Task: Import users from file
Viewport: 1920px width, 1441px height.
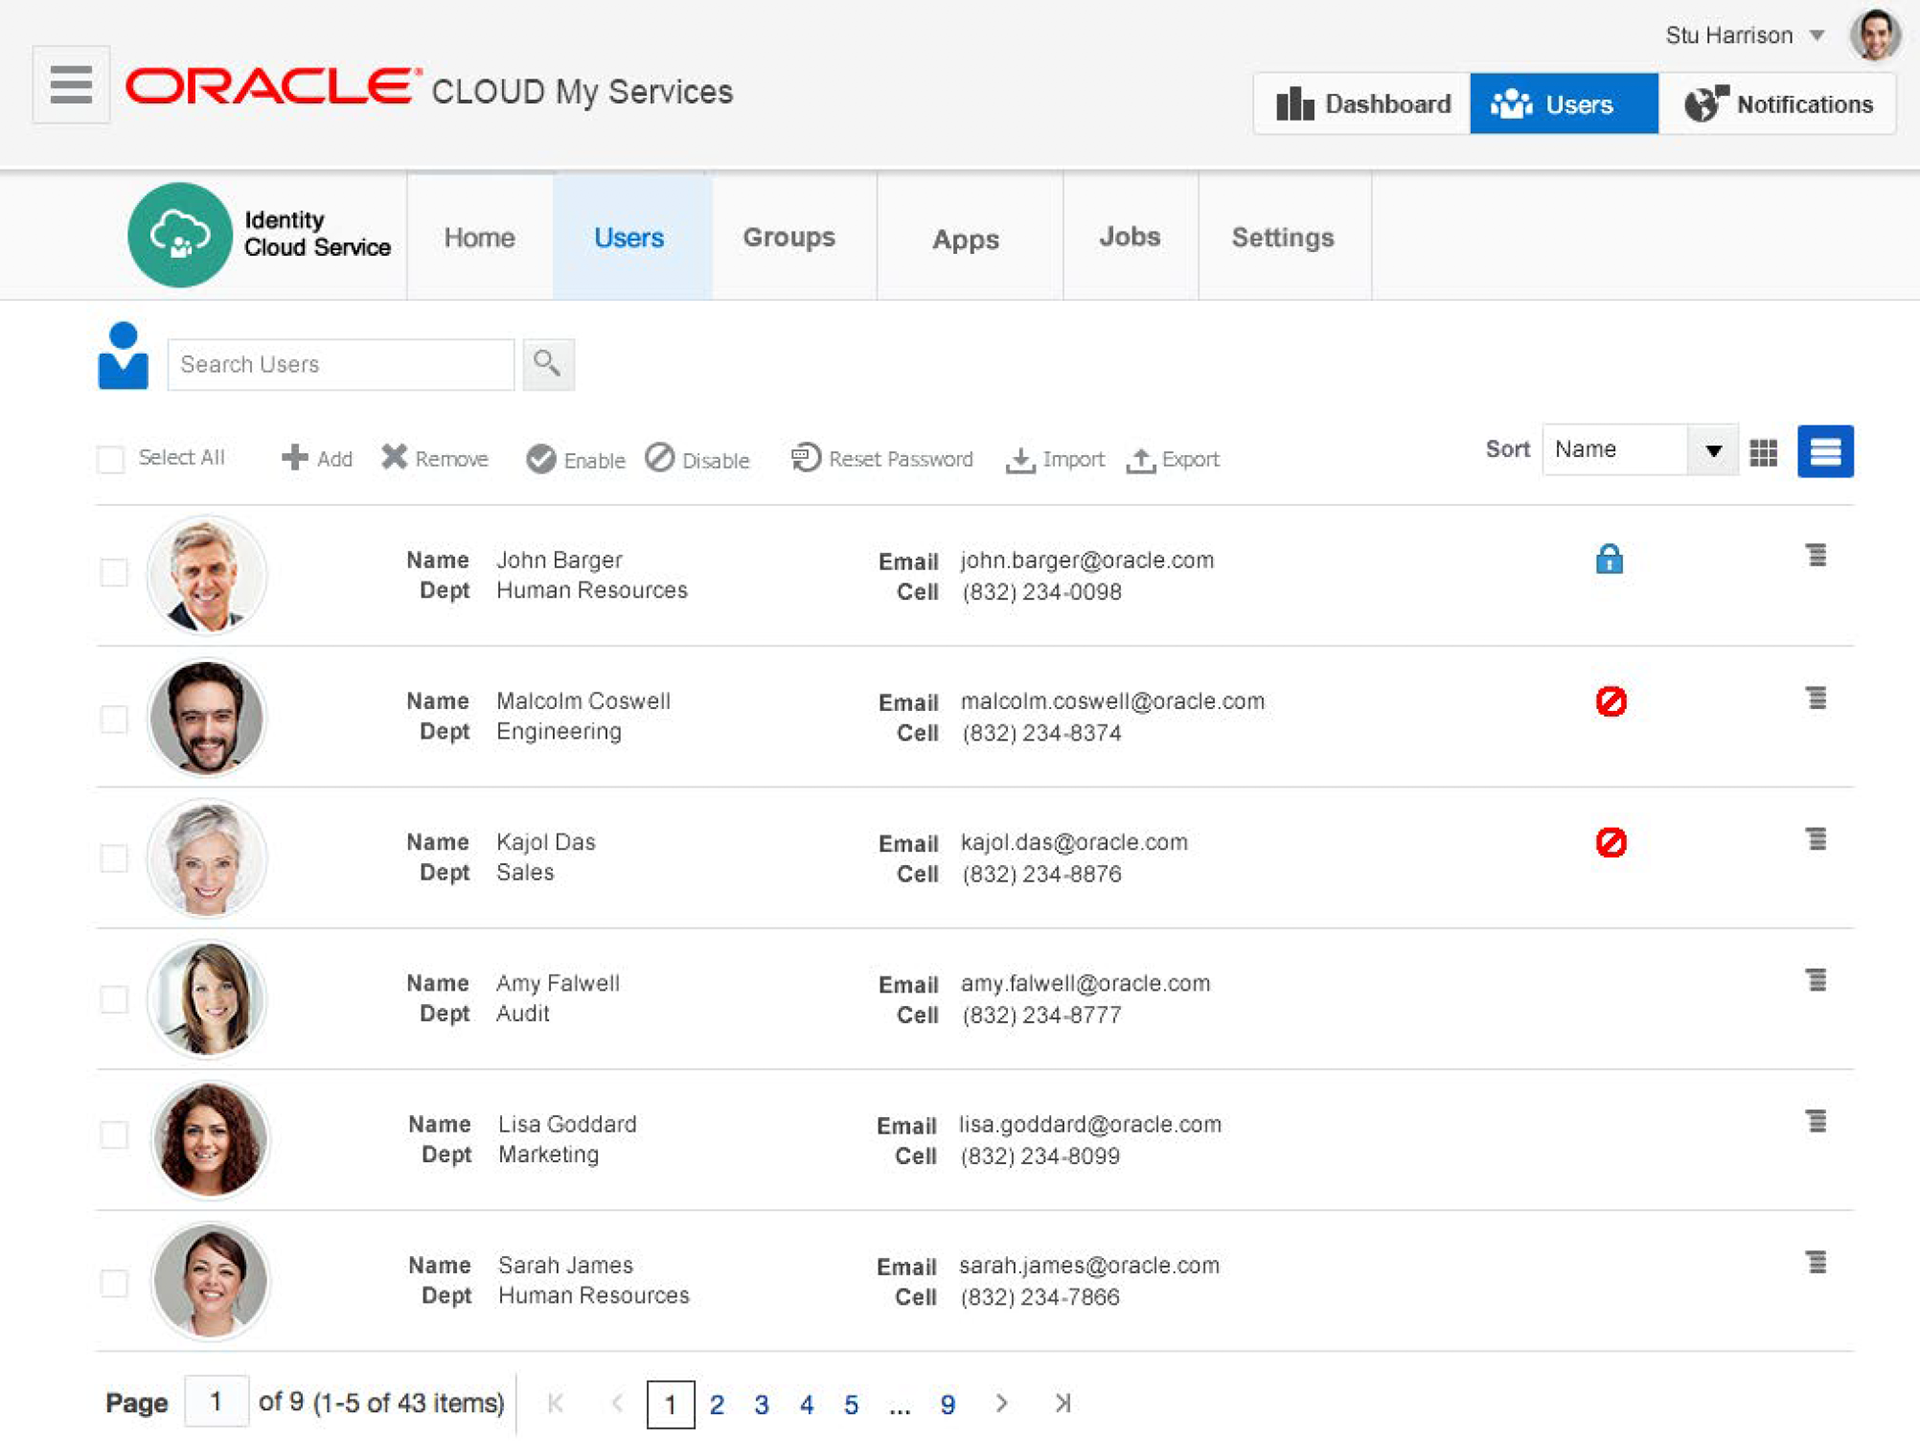Action: click(x=1055, y=459)
